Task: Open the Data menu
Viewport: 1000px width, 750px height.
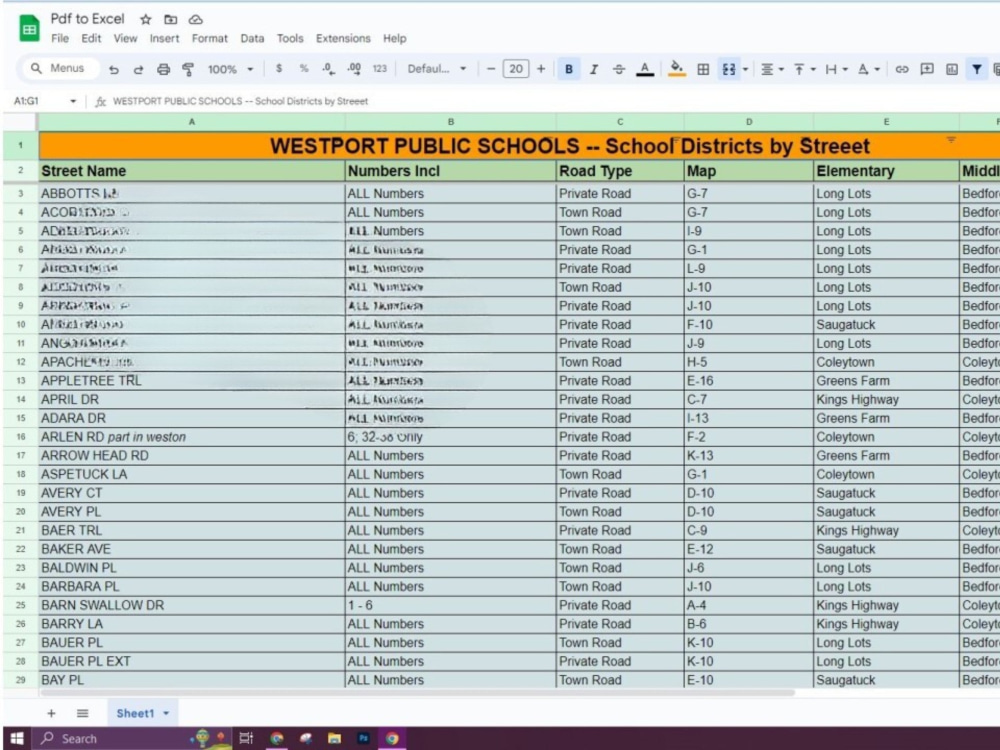Action: (252, 38)
